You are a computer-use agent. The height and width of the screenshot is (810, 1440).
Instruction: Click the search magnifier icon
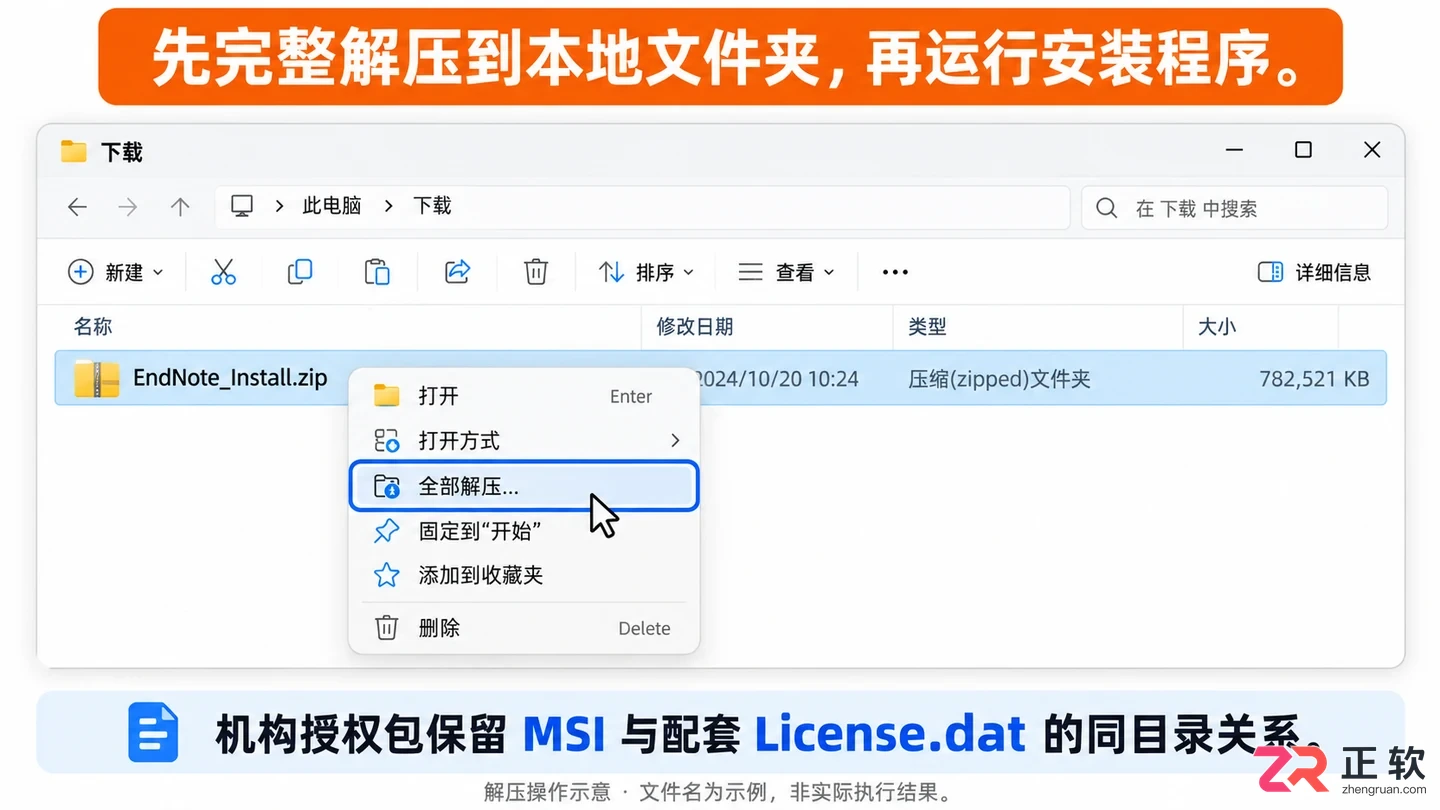pyautogui.click(x=1106, y=208)
